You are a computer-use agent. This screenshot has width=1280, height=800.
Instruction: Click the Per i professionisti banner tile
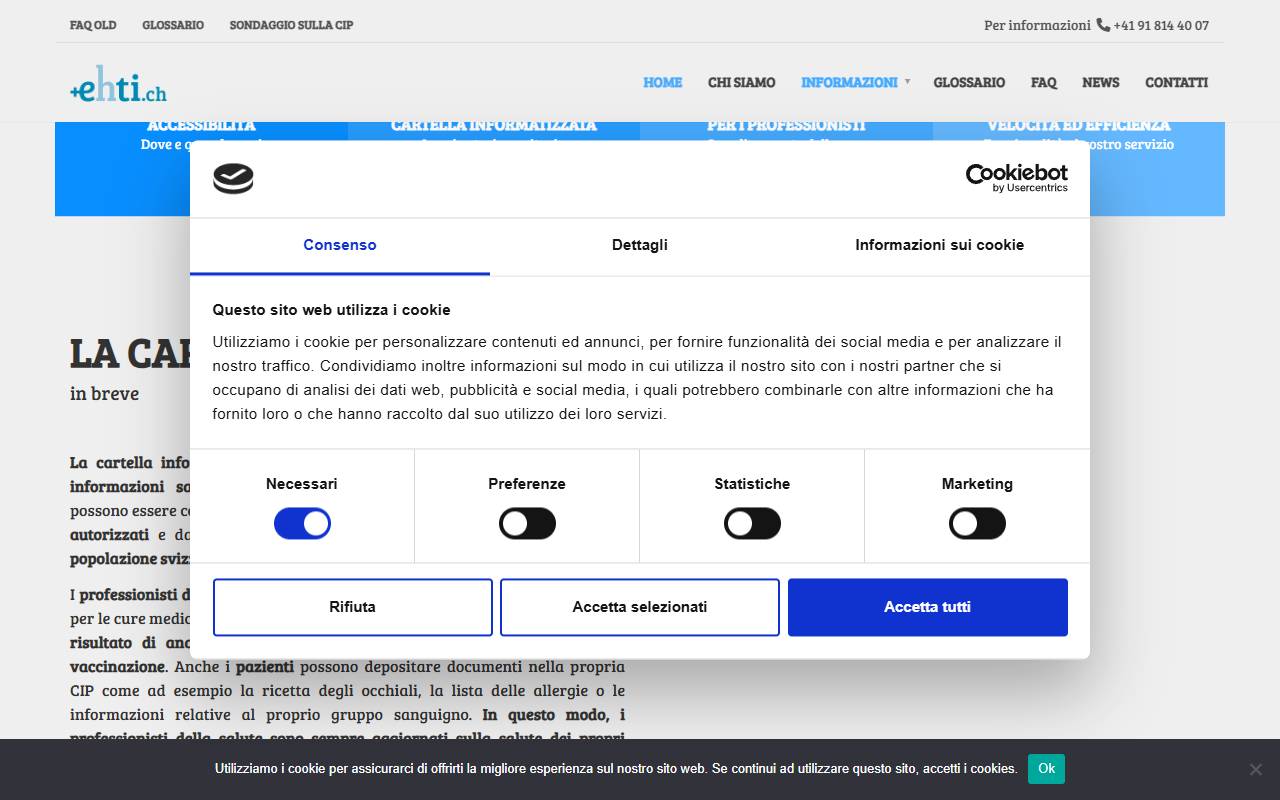click(786, 168)
